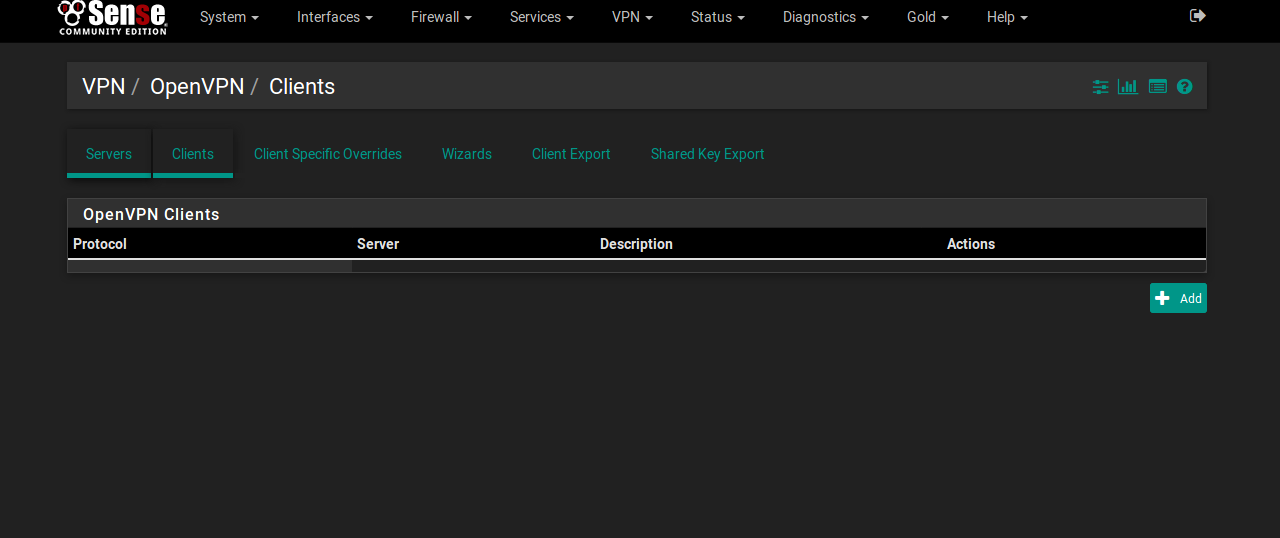The height and width of the screenshot is (538, 1280).
Task: Open the Services menu
Action: 541,17
